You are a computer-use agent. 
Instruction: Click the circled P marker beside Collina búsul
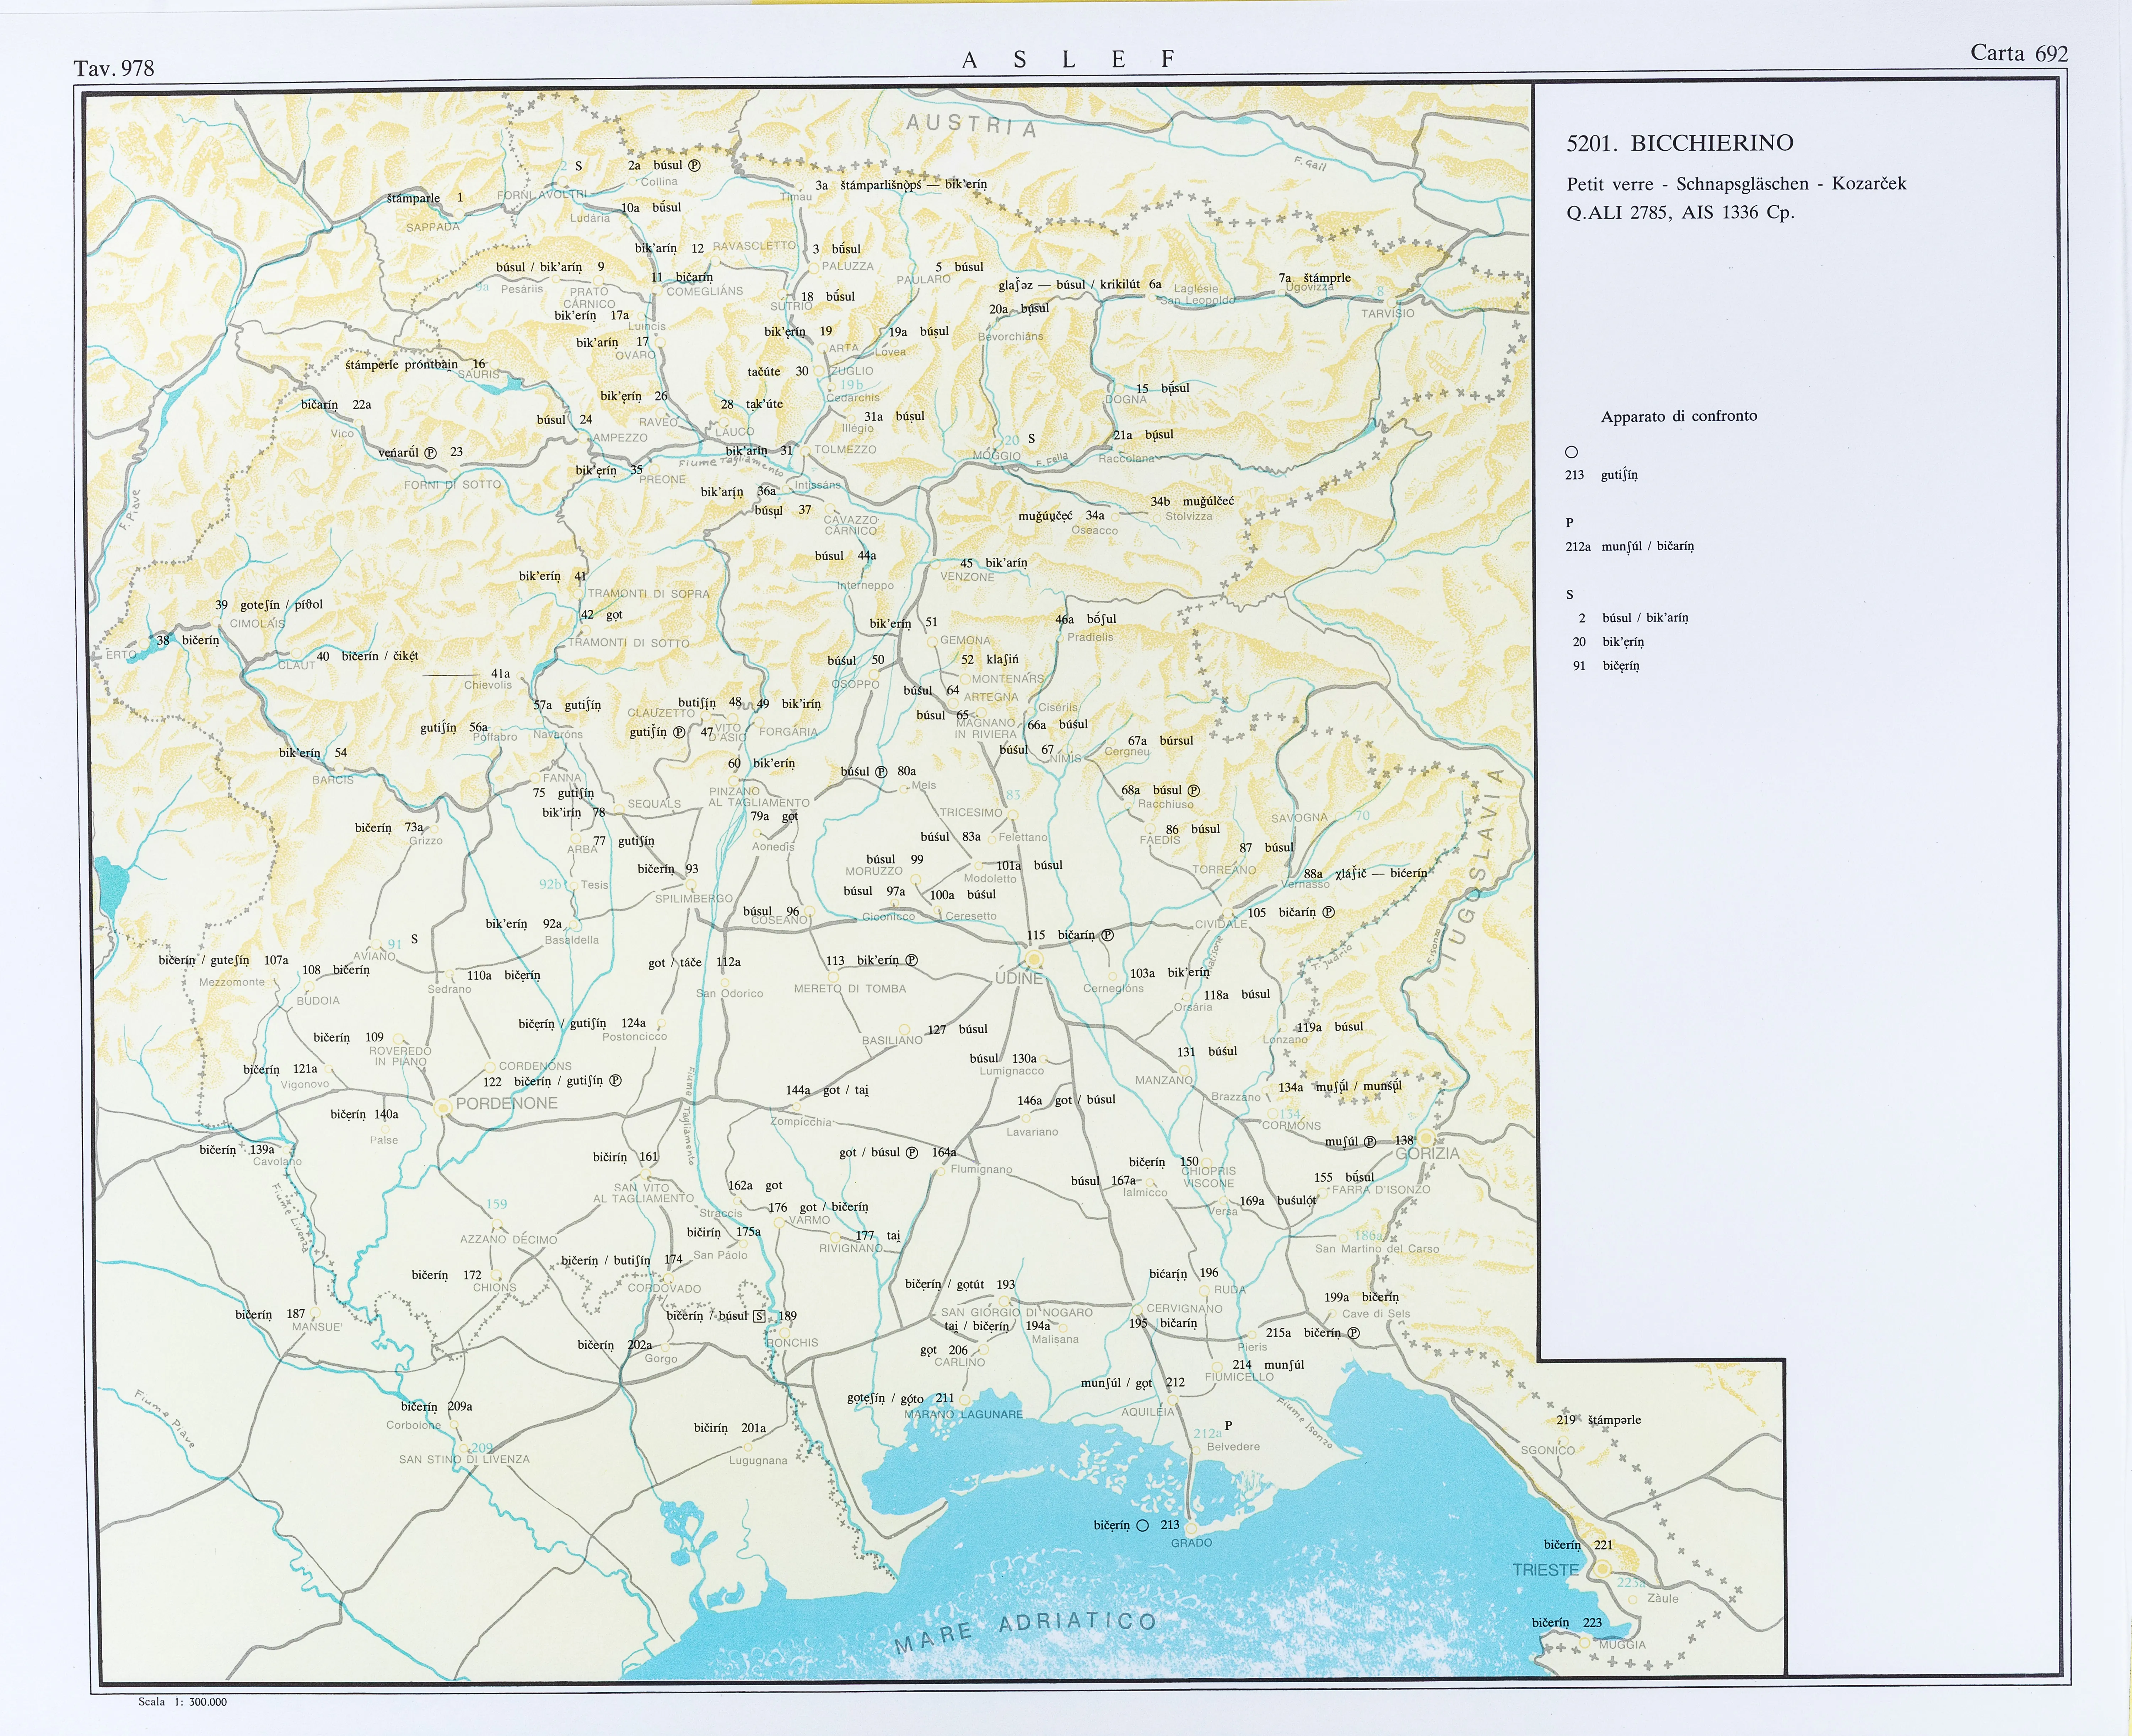tap(694, 166)
